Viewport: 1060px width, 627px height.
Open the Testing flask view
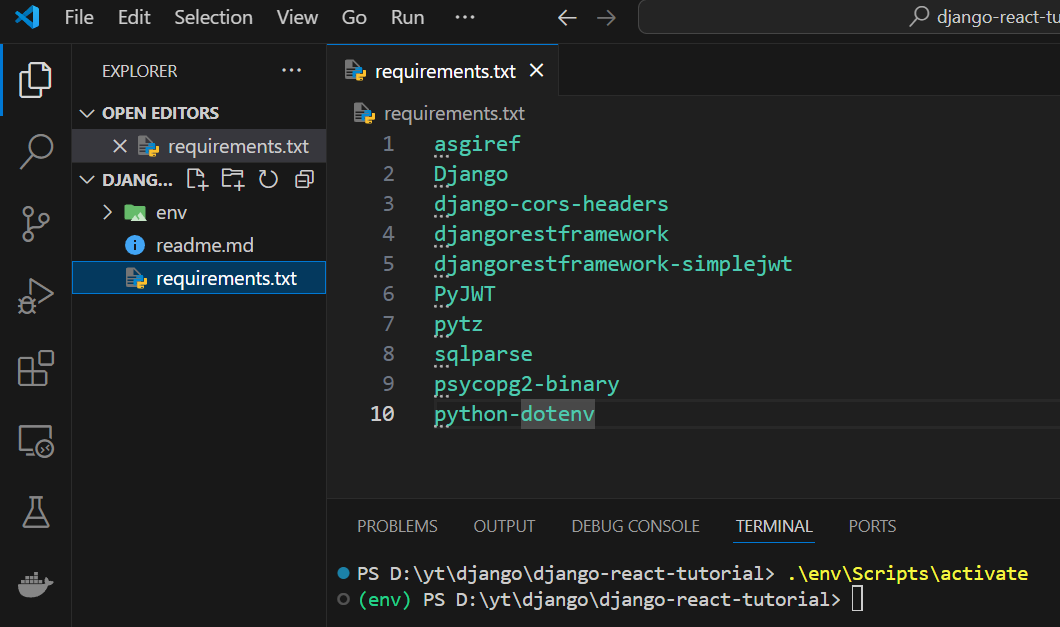tap(35, 512)
